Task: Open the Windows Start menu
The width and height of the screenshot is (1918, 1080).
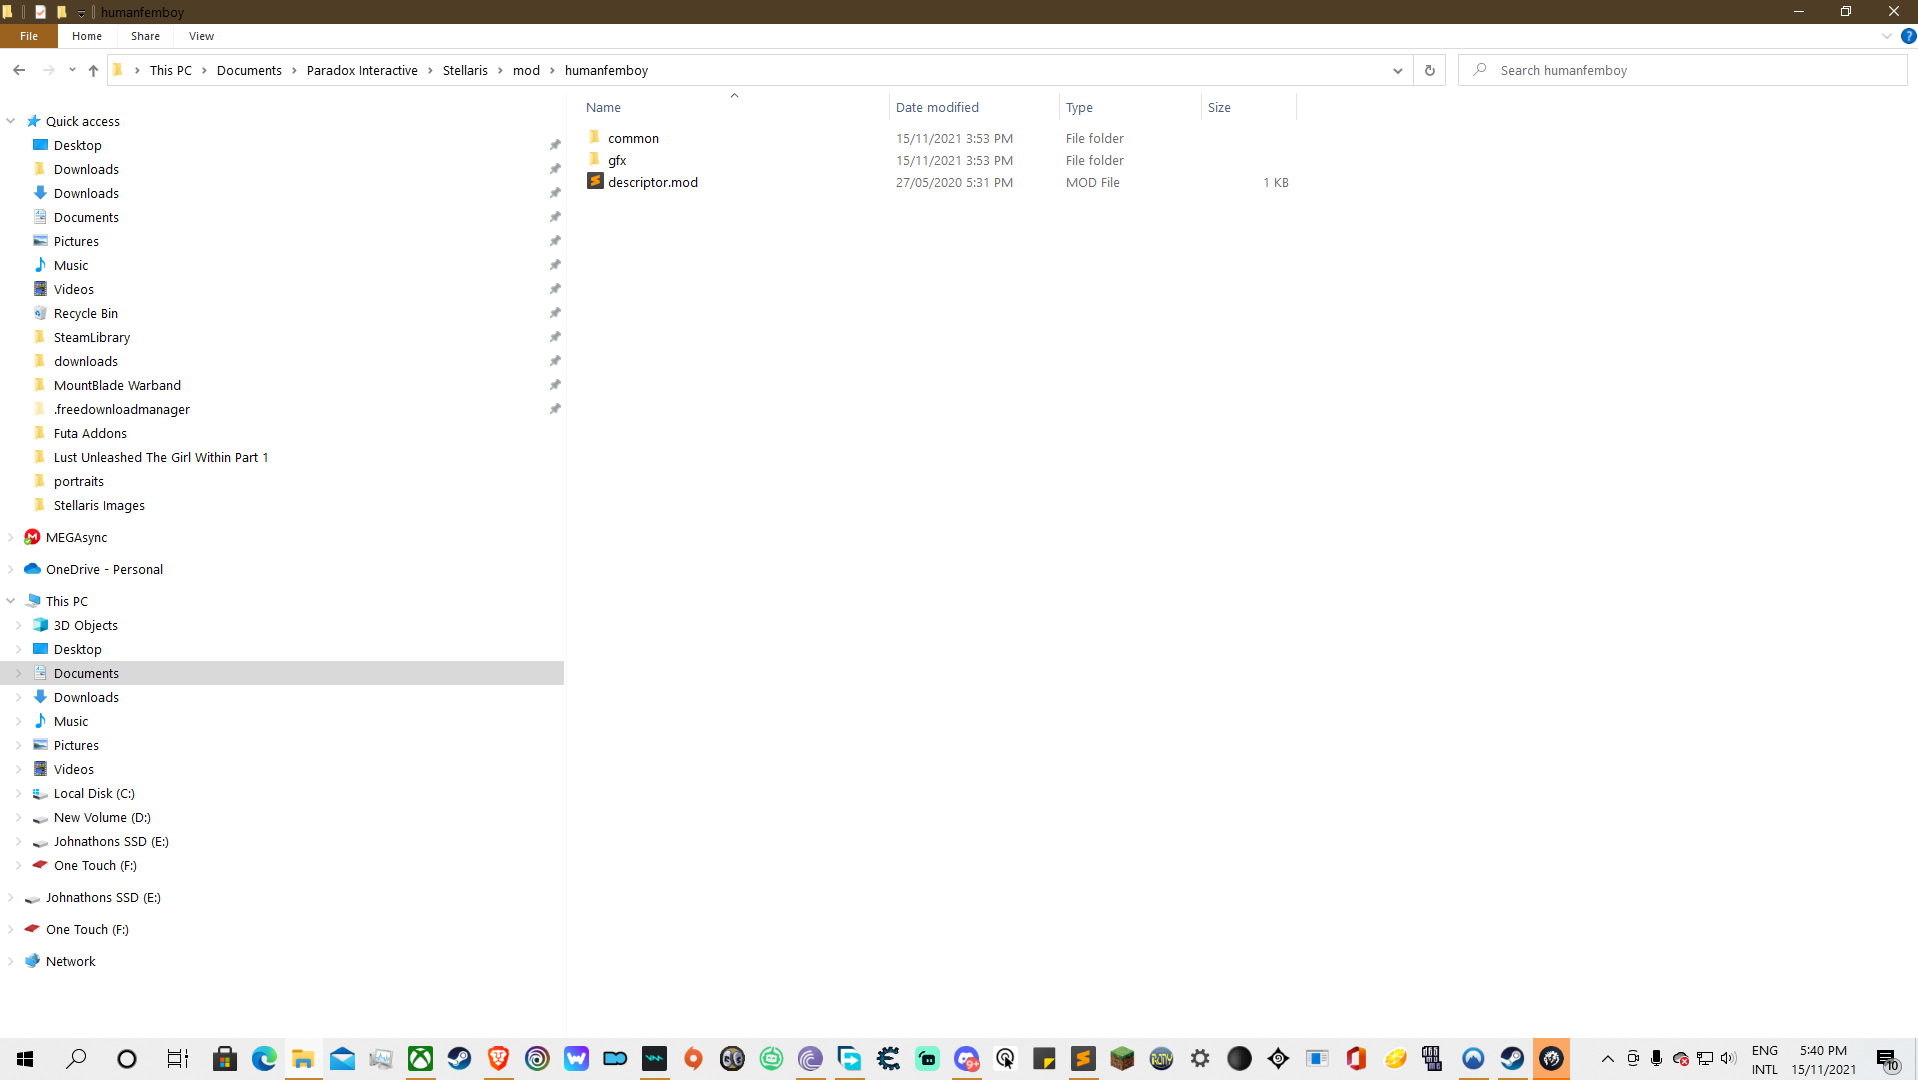Action: pos(25,1059)
